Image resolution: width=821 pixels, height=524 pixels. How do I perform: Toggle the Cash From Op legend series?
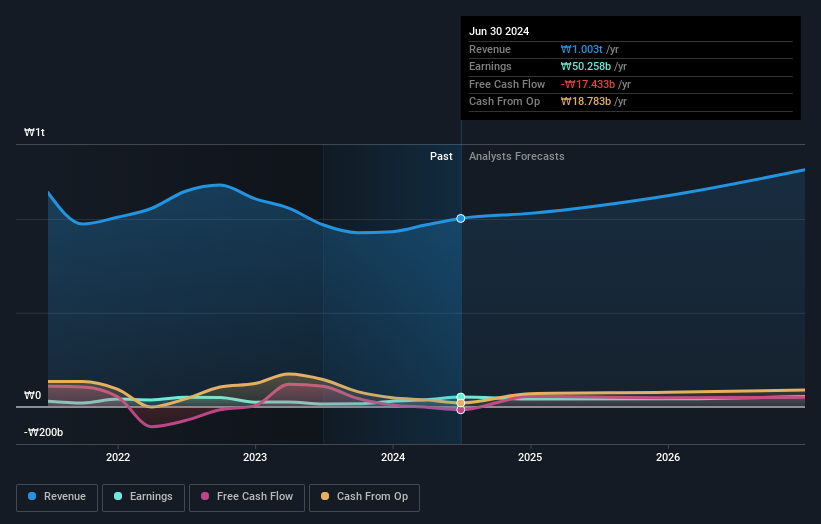(x=364, y=497)
